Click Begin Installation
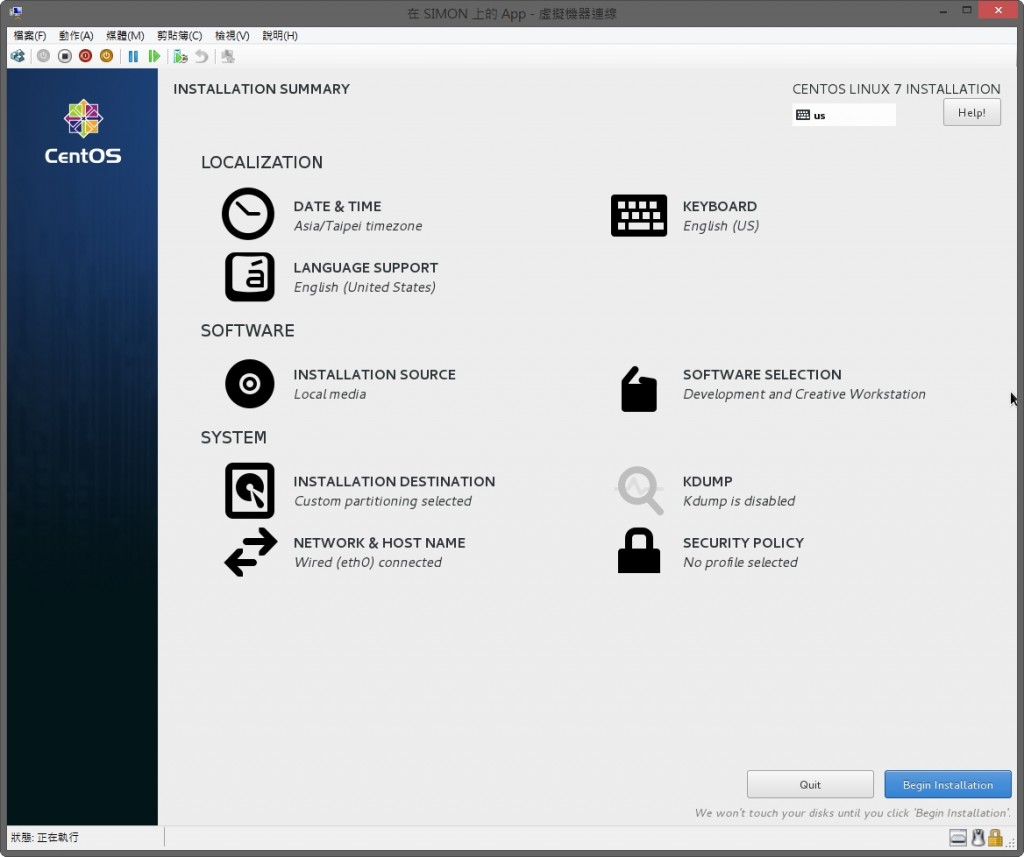Image resolution: width=1024 pixels, height=857 pixels. click(948, 784)
